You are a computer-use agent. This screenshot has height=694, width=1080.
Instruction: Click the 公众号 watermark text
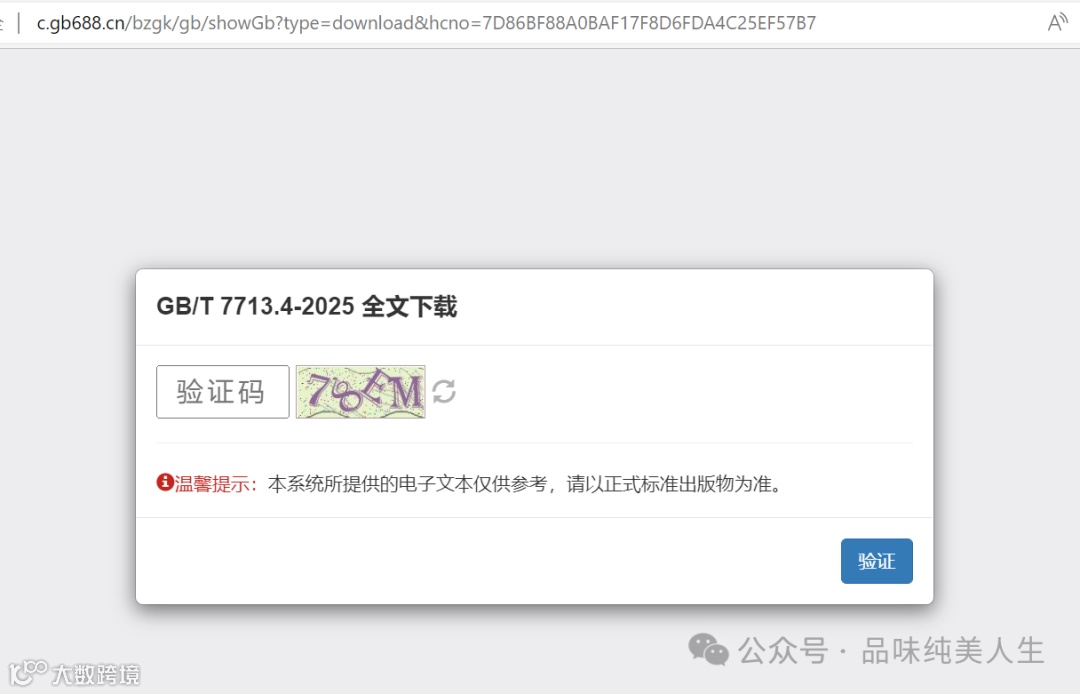[x=783, y=651]
